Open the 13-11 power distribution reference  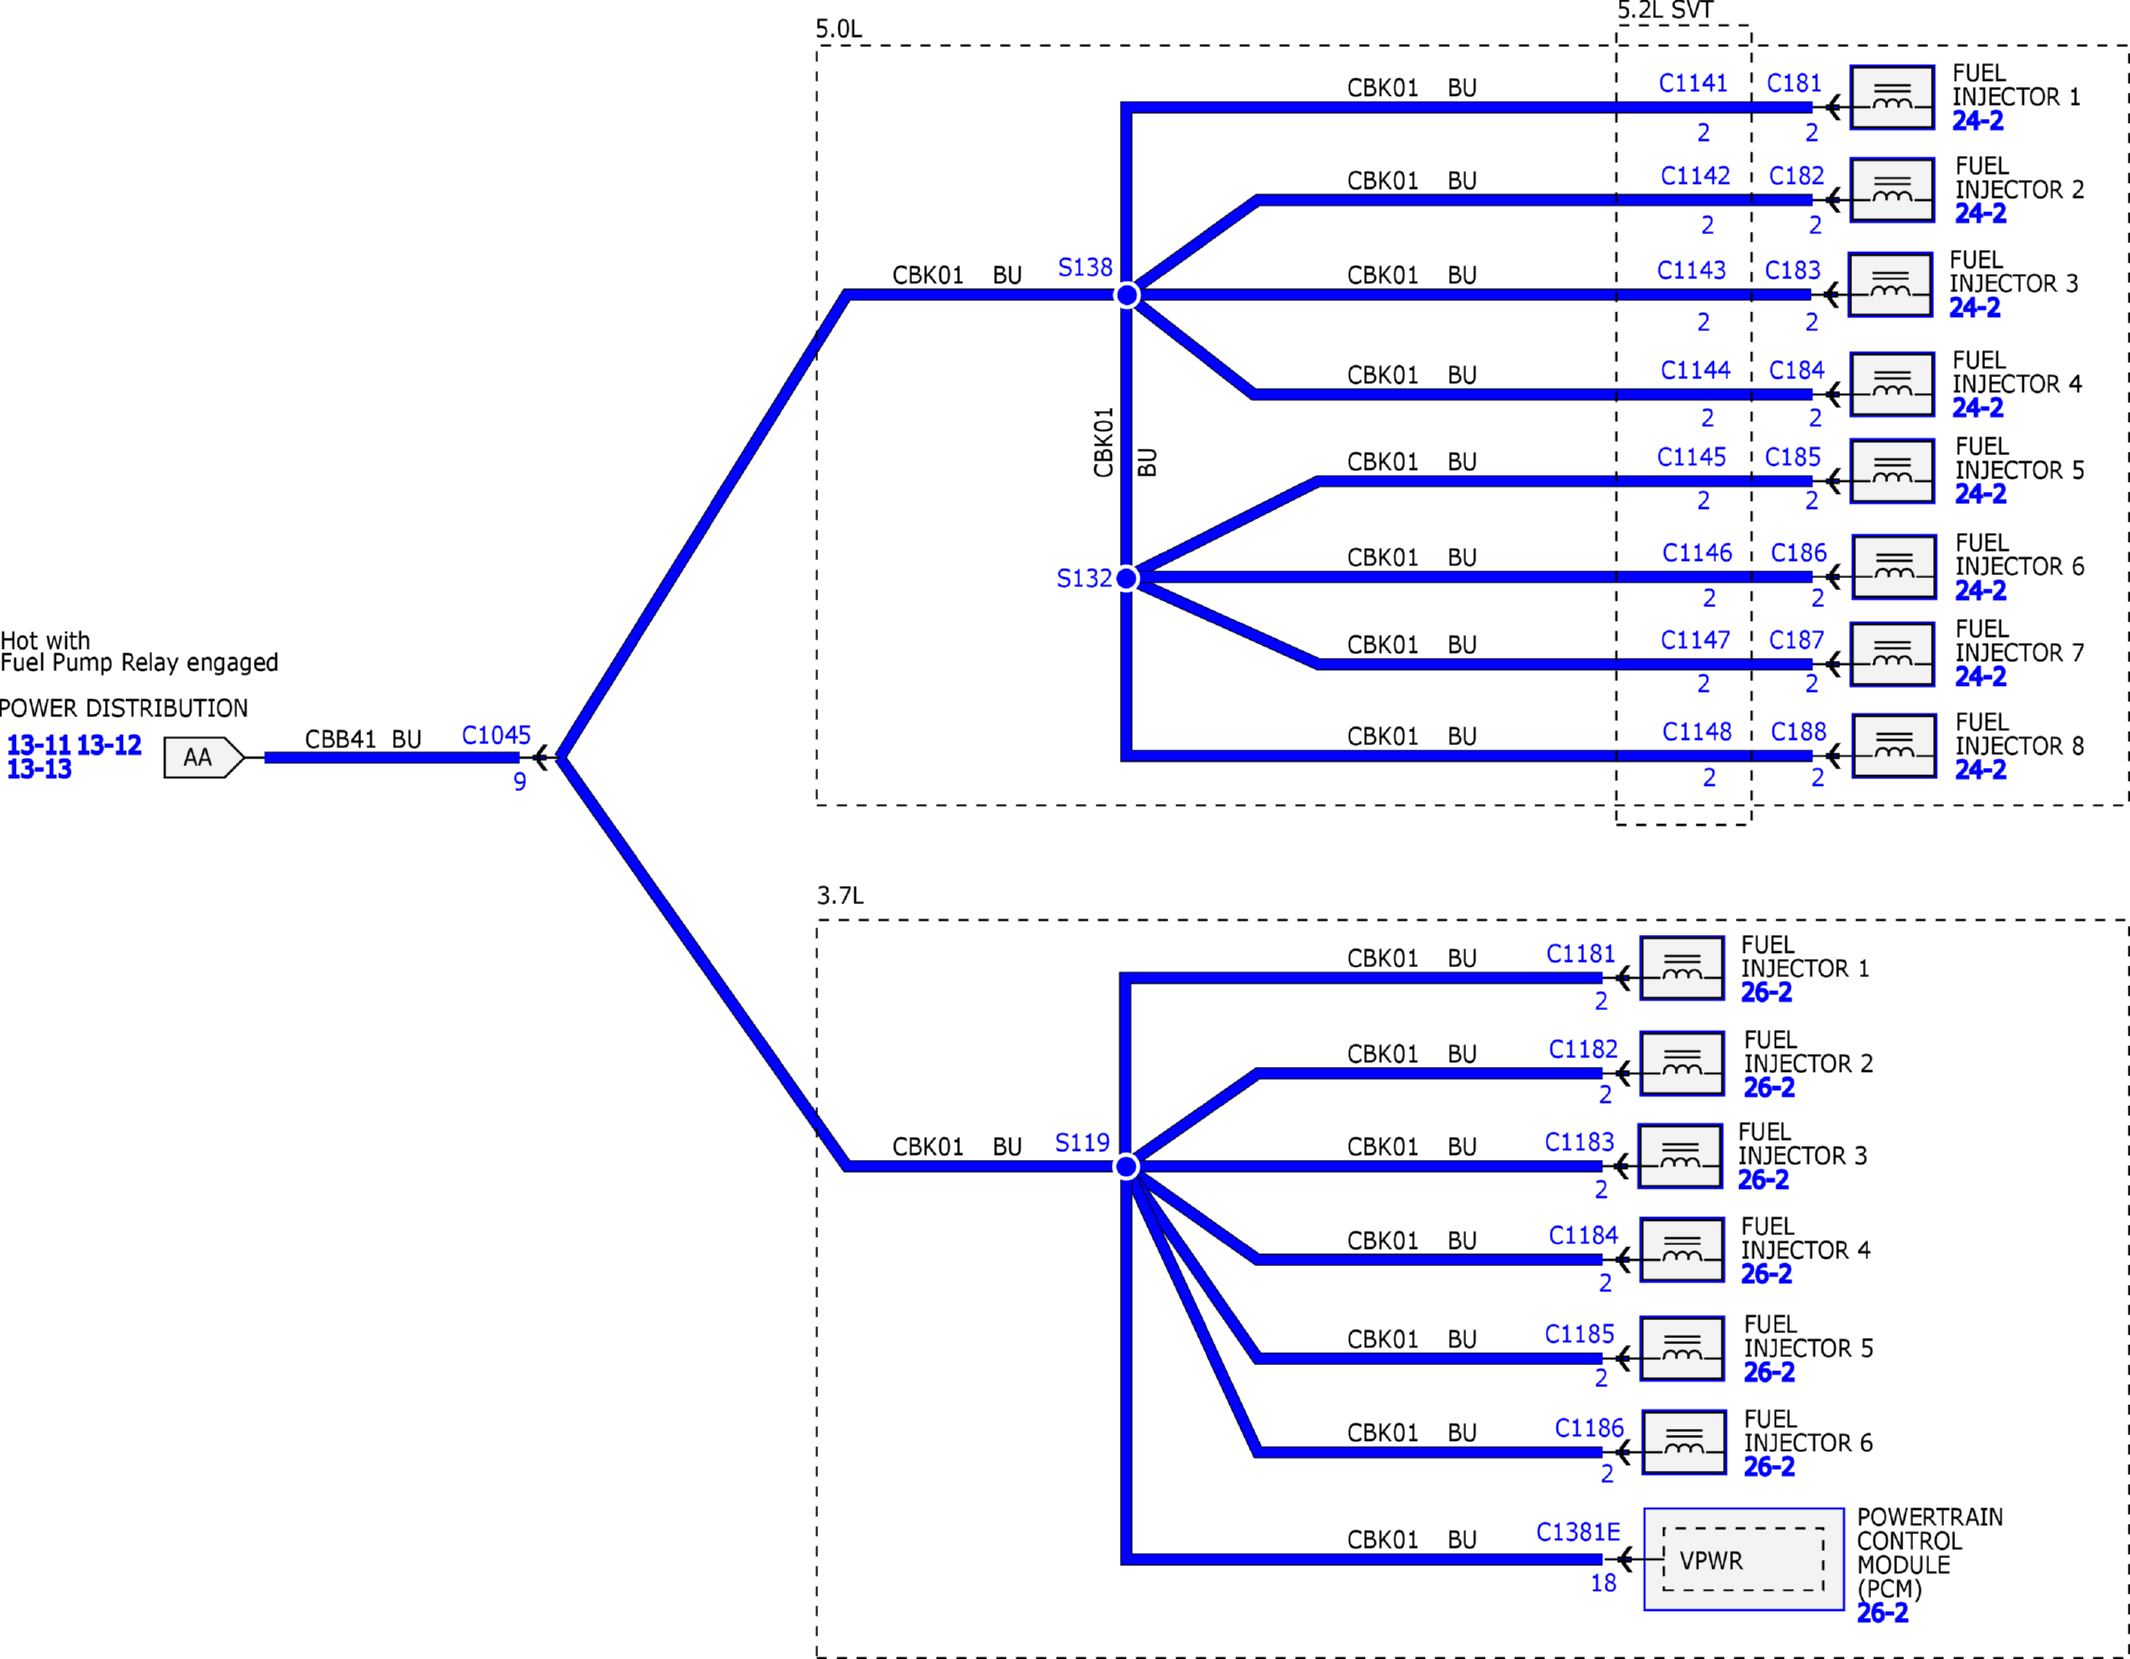click(x=39, y=745)
